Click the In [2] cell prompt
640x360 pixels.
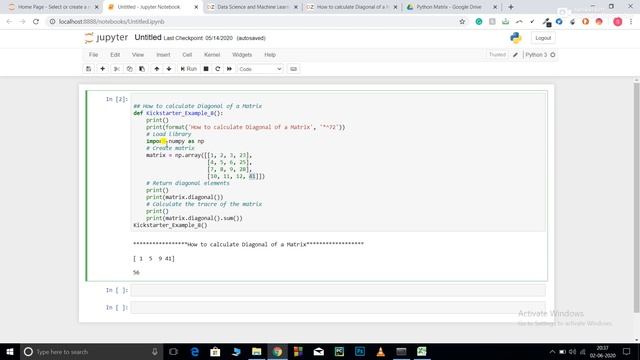point(117,99)
